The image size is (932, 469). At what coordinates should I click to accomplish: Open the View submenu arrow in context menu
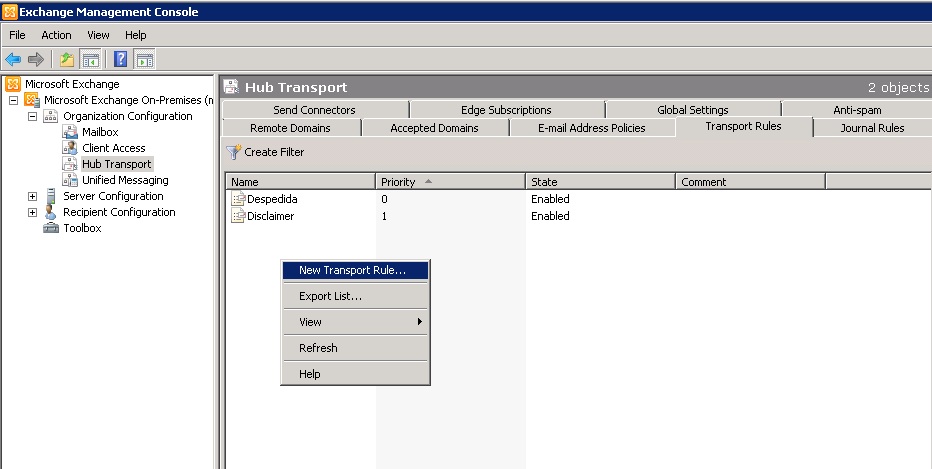pos(419,322)
